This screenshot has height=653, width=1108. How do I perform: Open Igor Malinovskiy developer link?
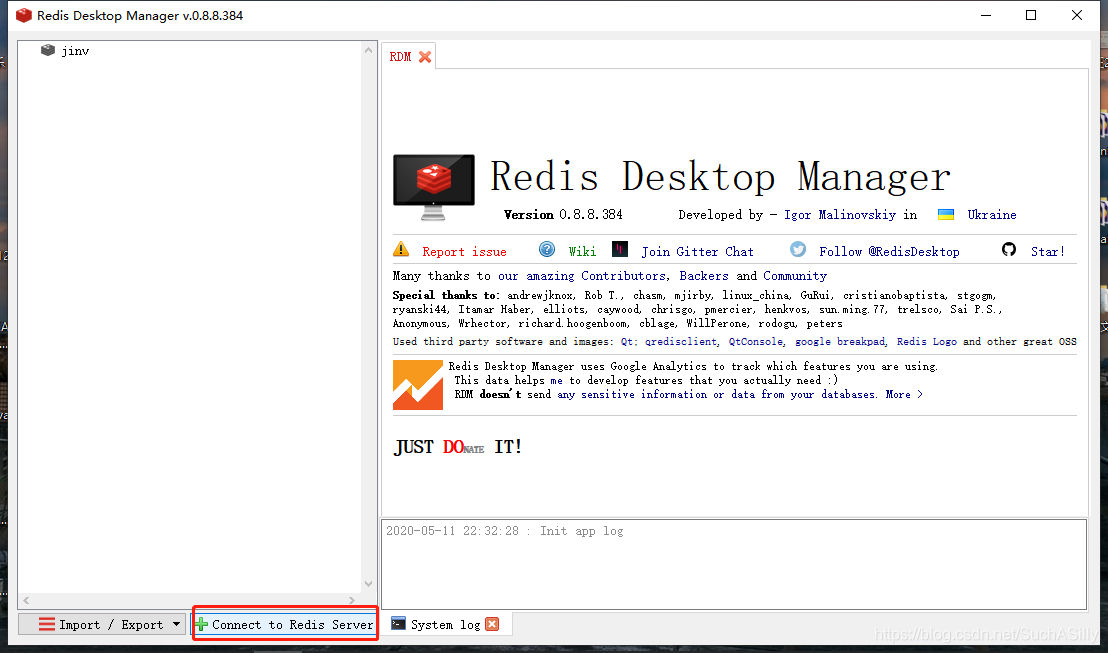(839, 215)
